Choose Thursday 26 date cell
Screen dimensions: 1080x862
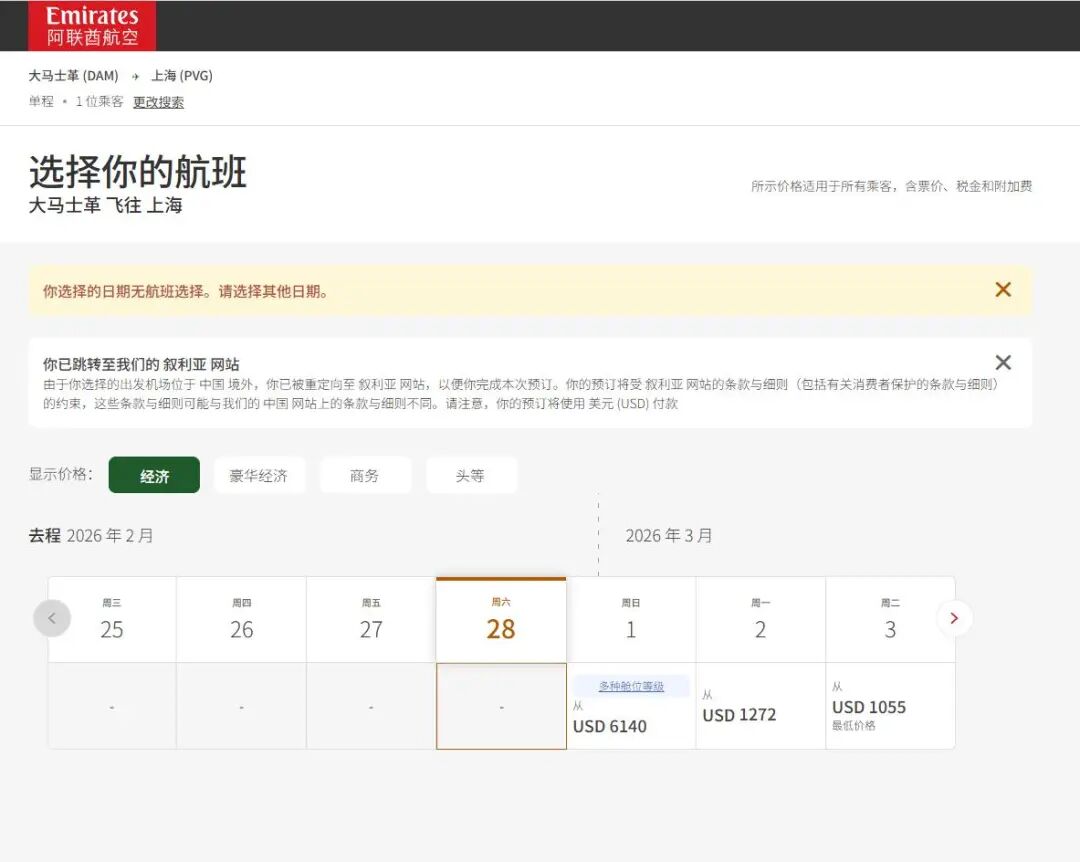[x=241, y=619]
